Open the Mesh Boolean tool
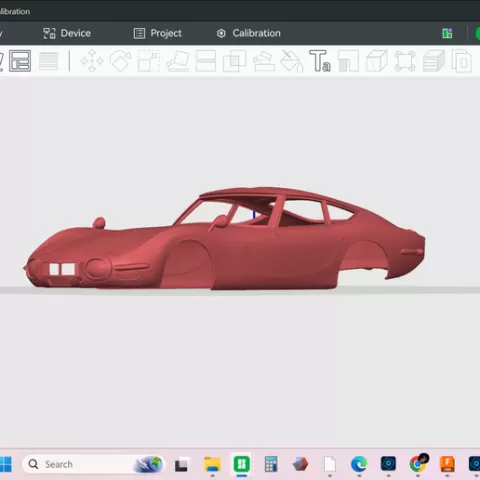Image resolution: width=480 pixels, height=480 pixels. coord(234,61)
